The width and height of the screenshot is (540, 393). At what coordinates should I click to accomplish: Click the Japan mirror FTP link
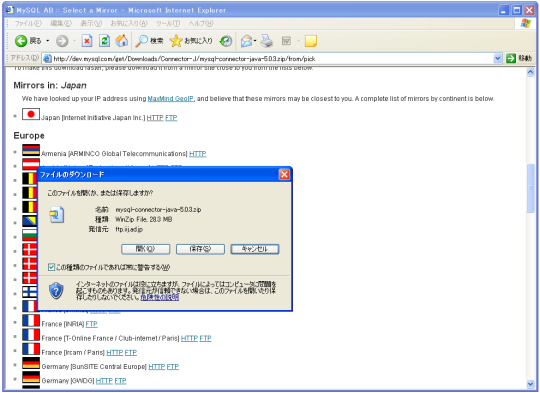(171, 118)
